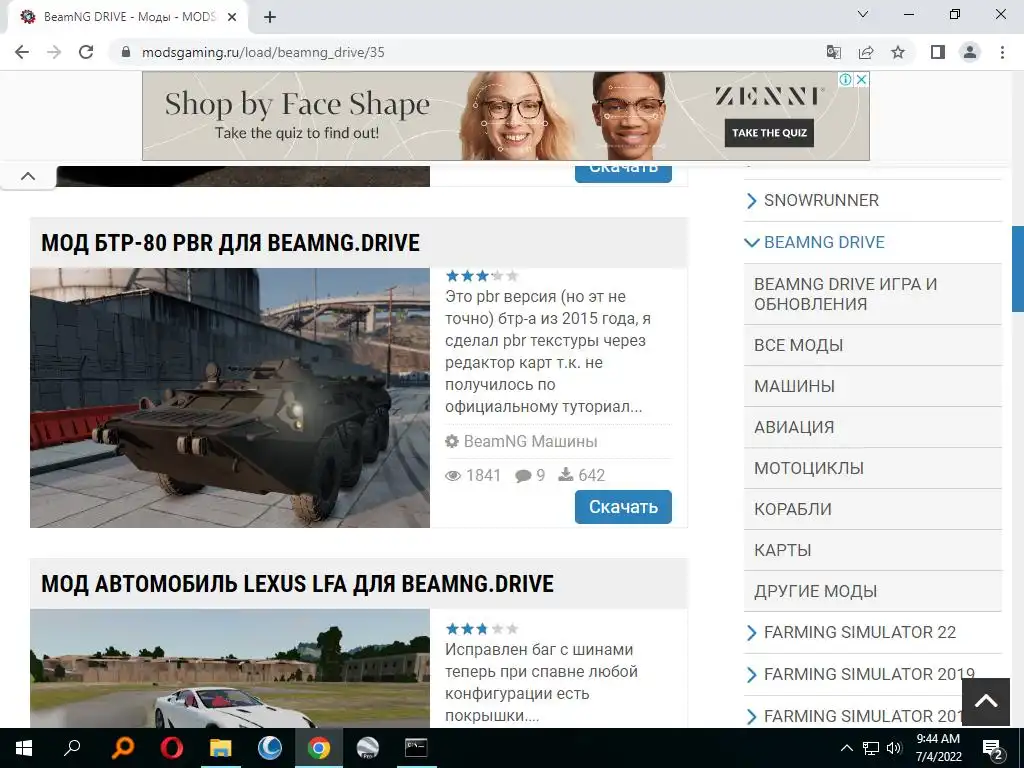Click the page vertical scrollbar thumb

1017,270
